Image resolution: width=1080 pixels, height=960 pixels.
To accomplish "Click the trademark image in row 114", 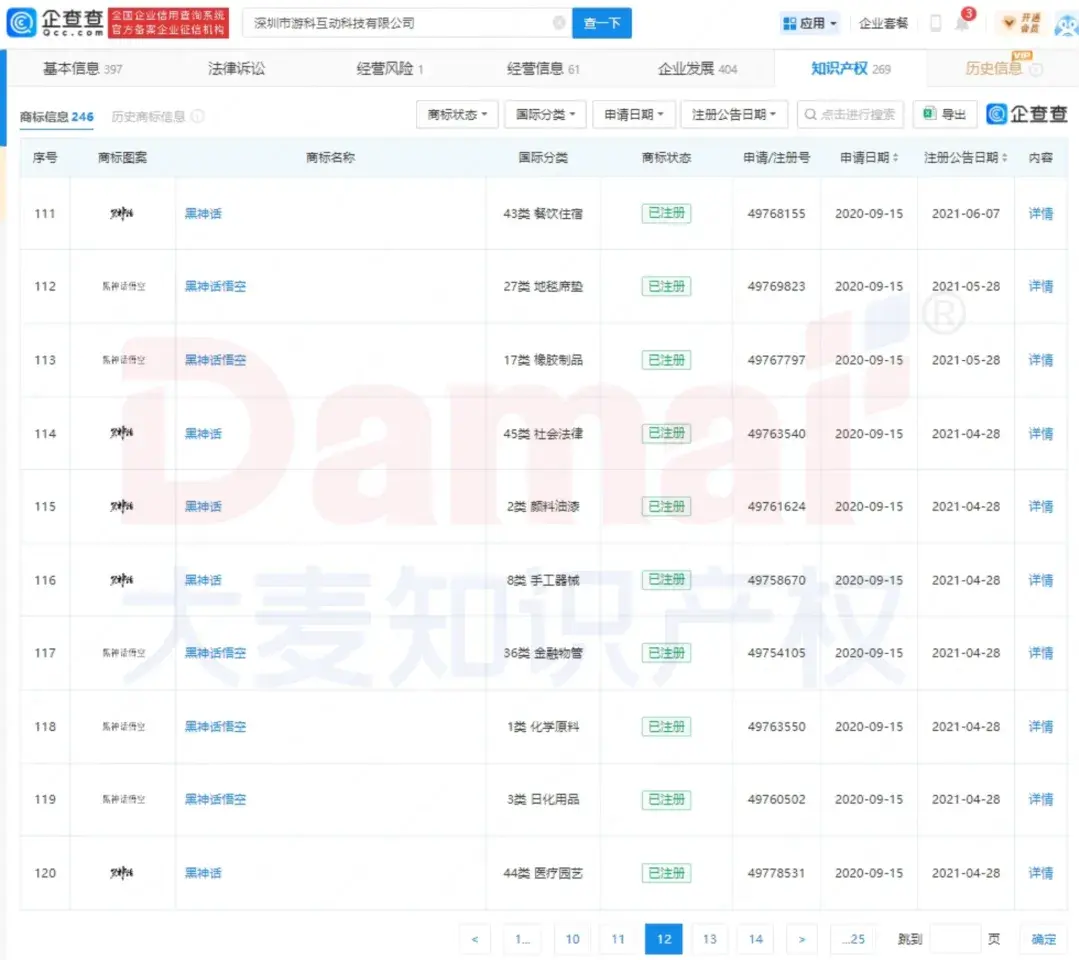I will (122, 433).
